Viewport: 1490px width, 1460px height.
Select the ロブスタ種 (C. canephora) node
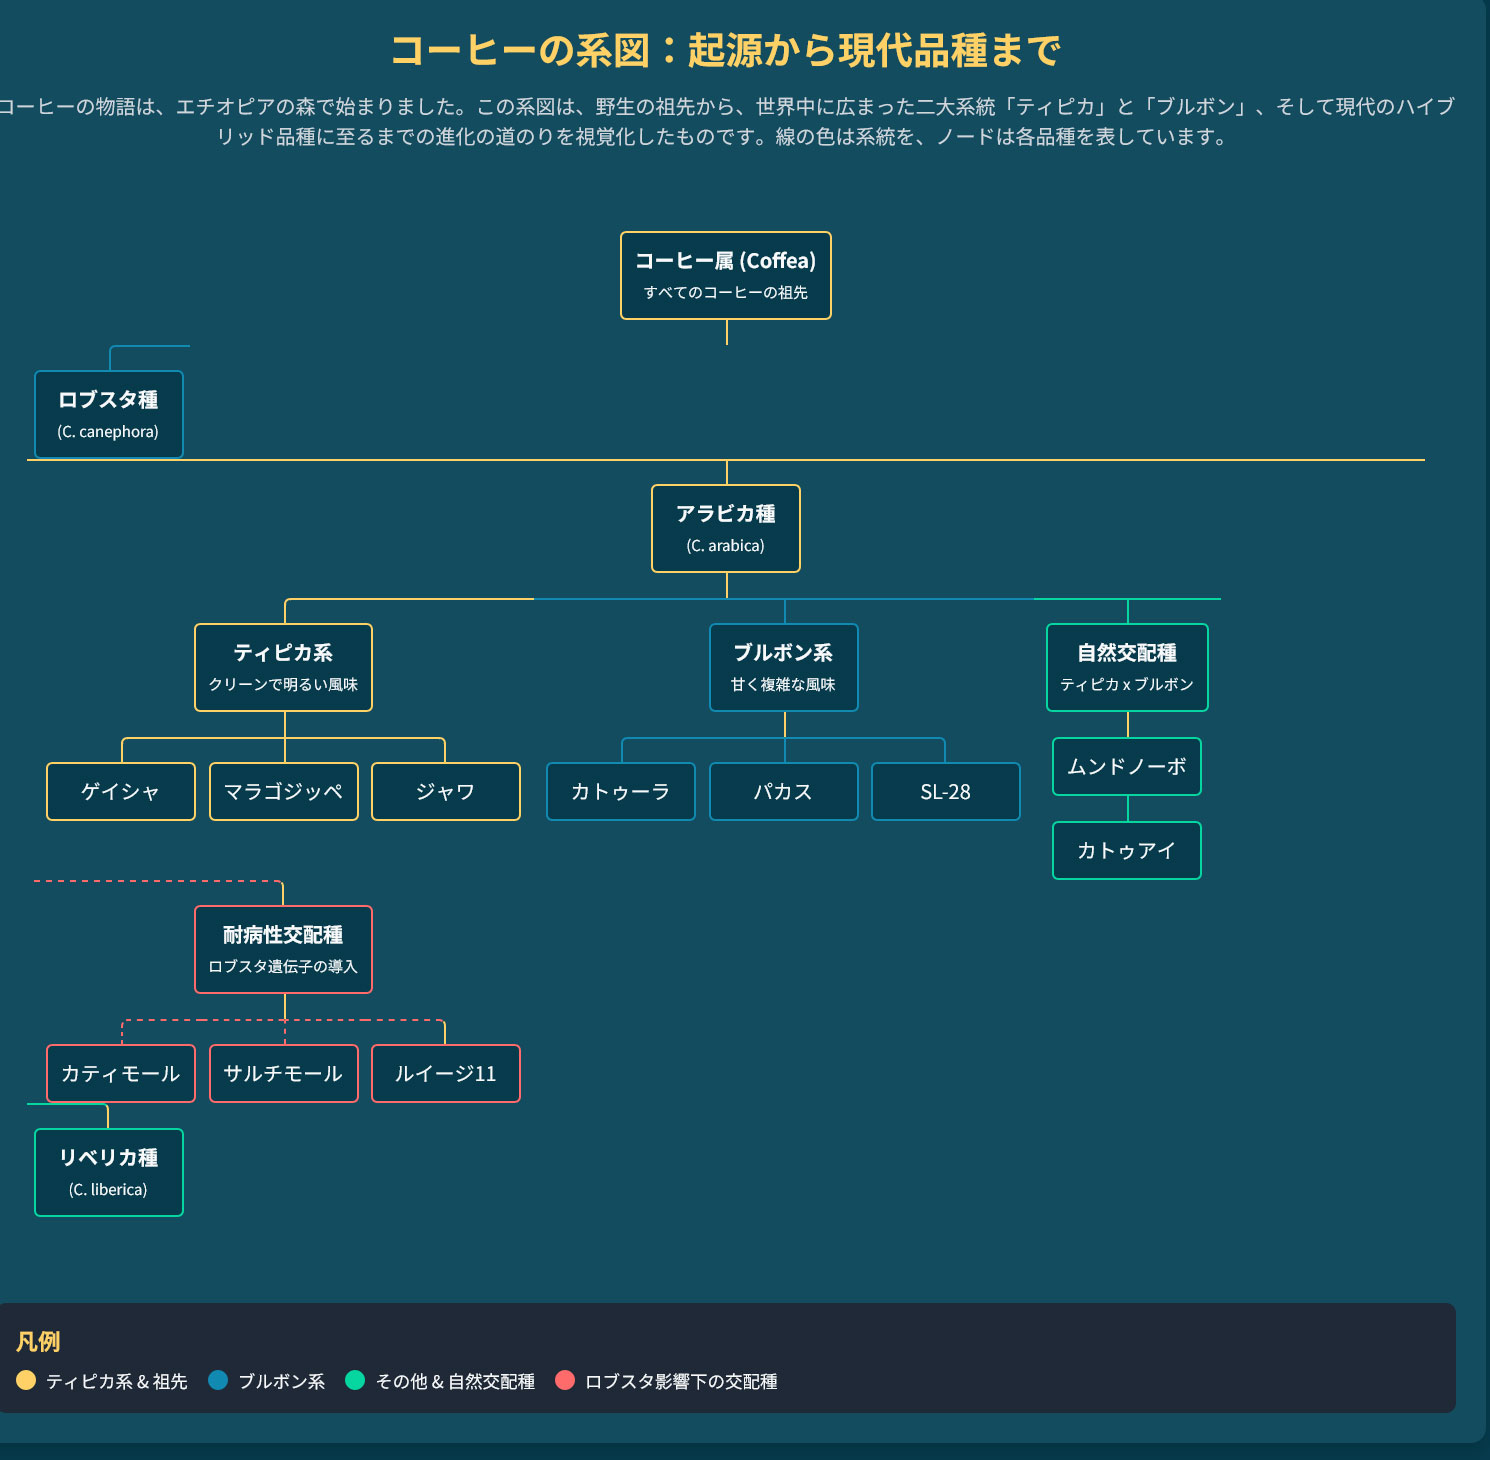(109, 415)
